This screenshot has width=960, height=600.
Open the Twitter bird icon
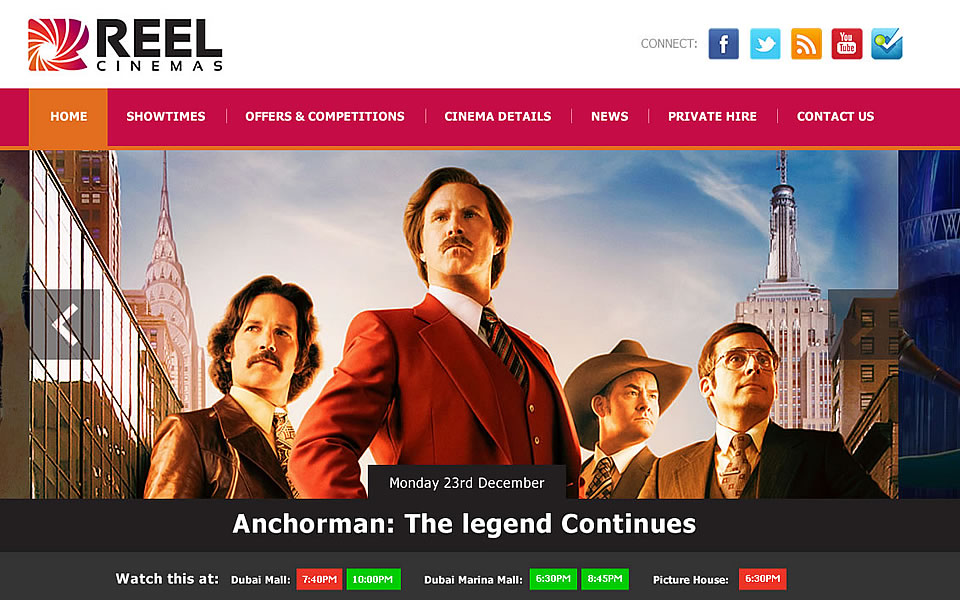pyautogui.click(x=765, y=43)
